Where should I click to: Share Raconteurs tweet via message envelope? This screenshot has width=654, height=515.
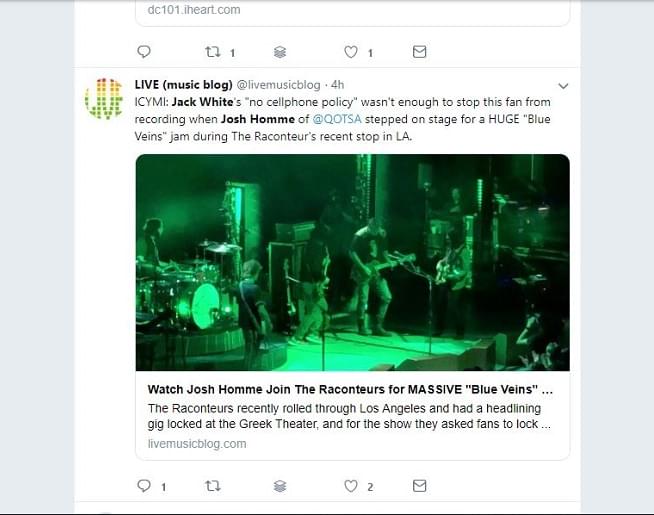point(419,486)
